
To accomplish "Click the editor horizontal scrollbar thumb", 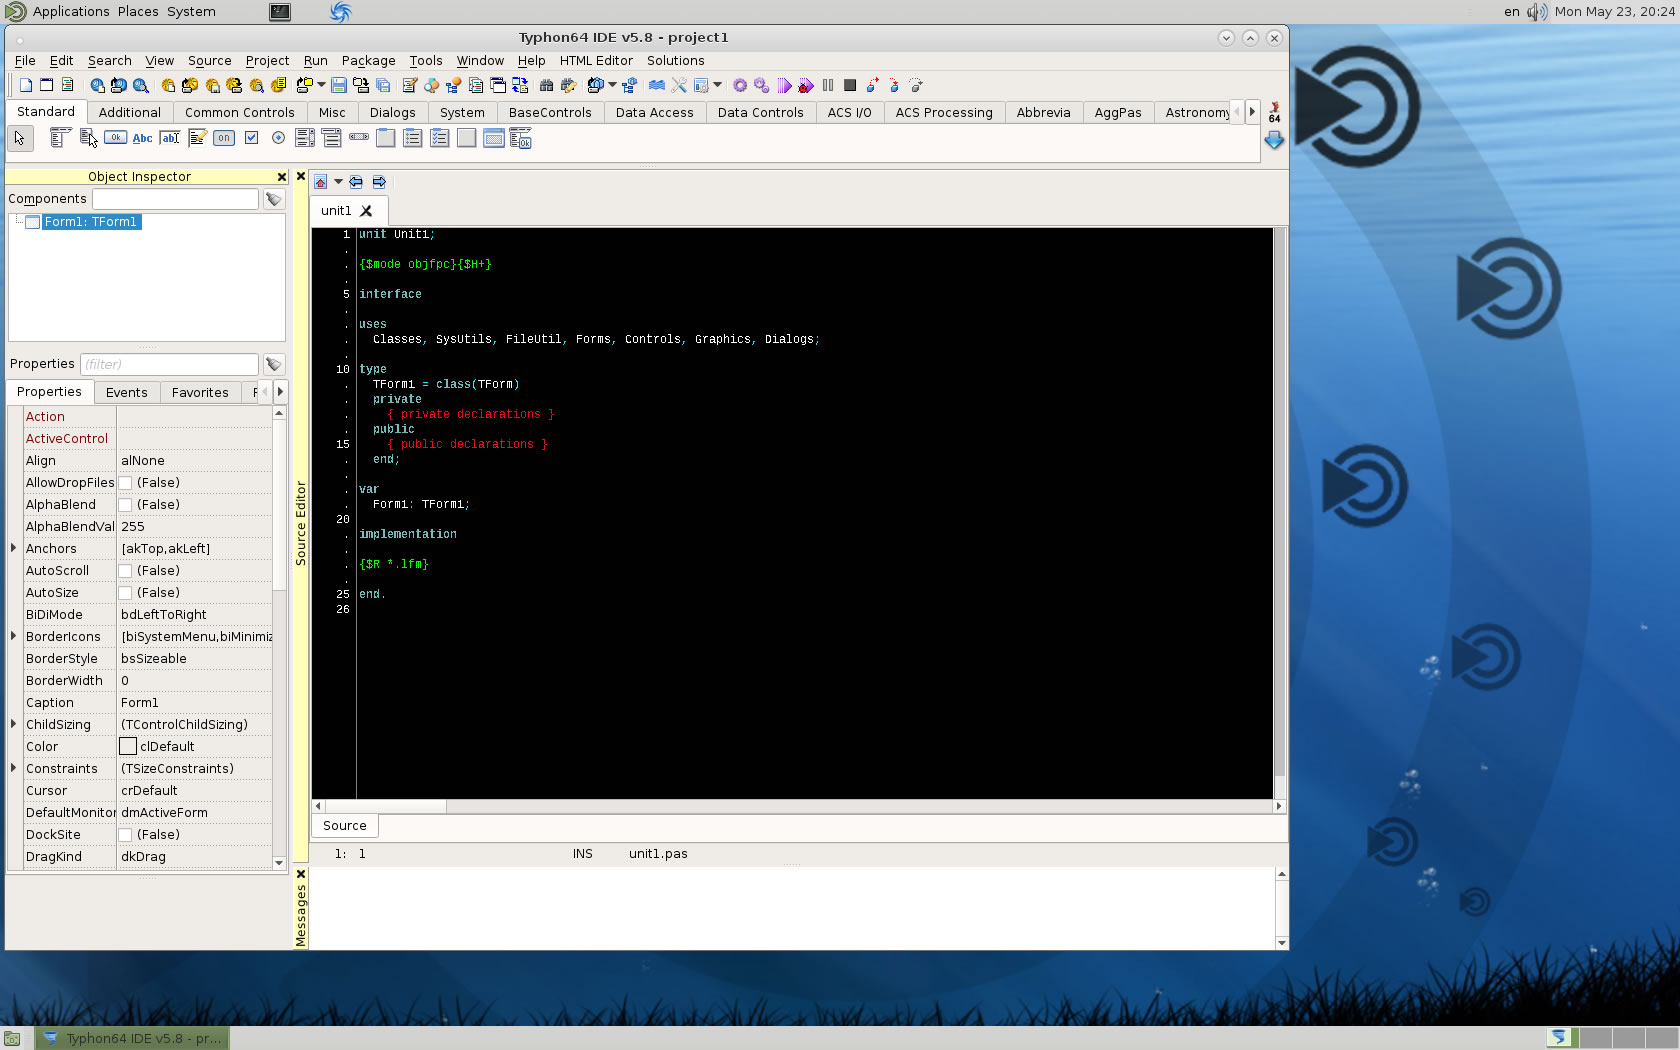I will pos(386,806).
